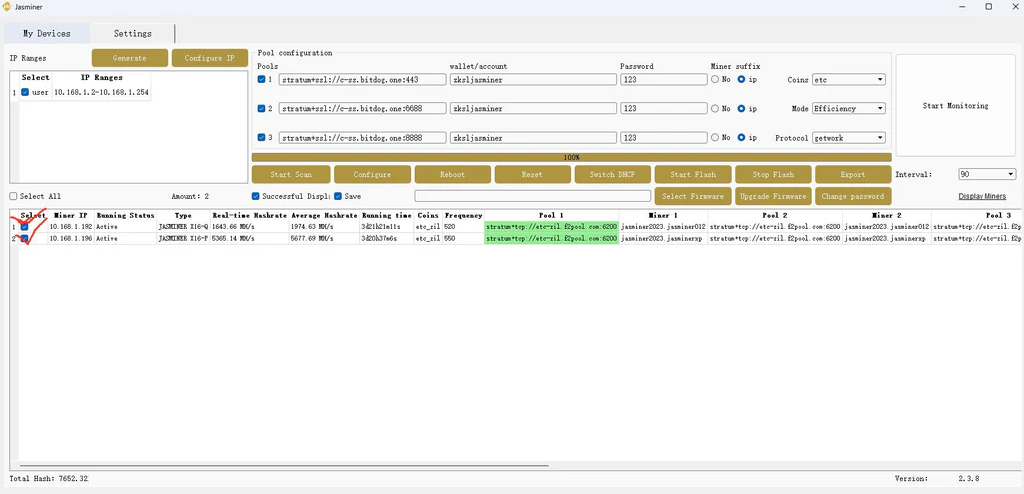Open the Settings tab
Viewport: 1024px width, 494px height.
pyautogui.click(x=132, y=34)
